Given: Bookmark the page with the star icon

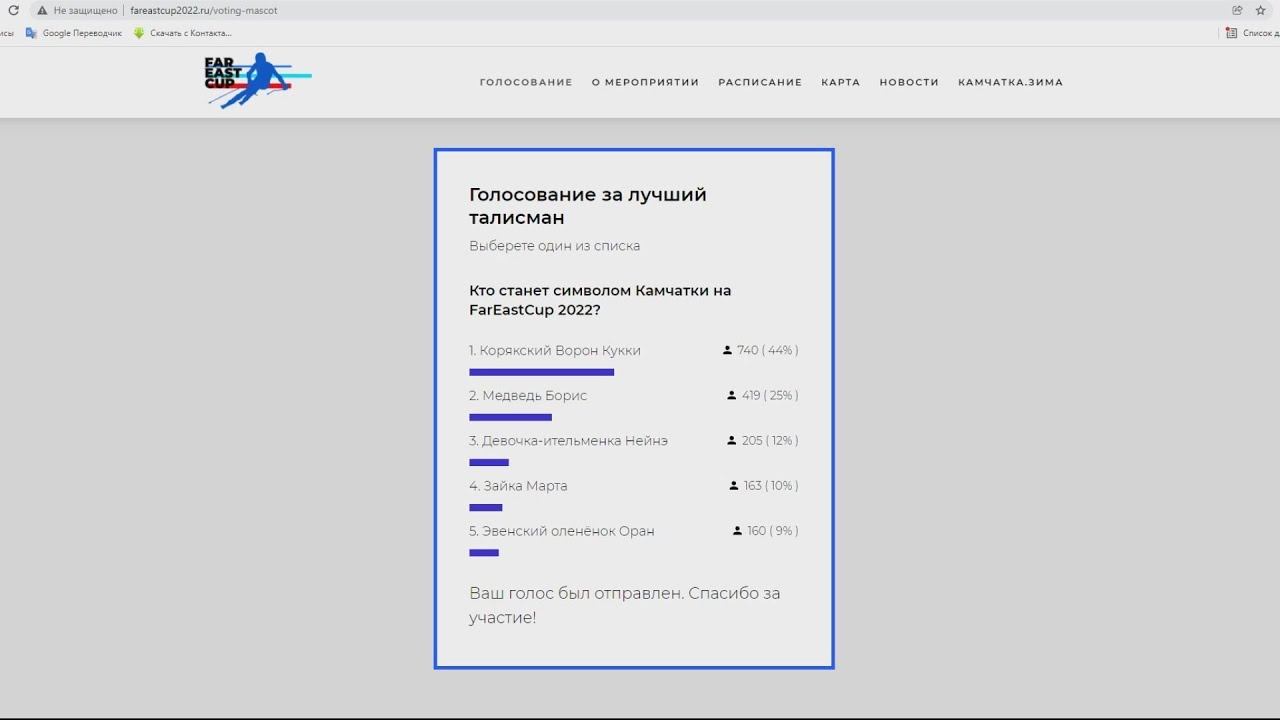Looking at the screenshot, I should tap(1261, 10).
